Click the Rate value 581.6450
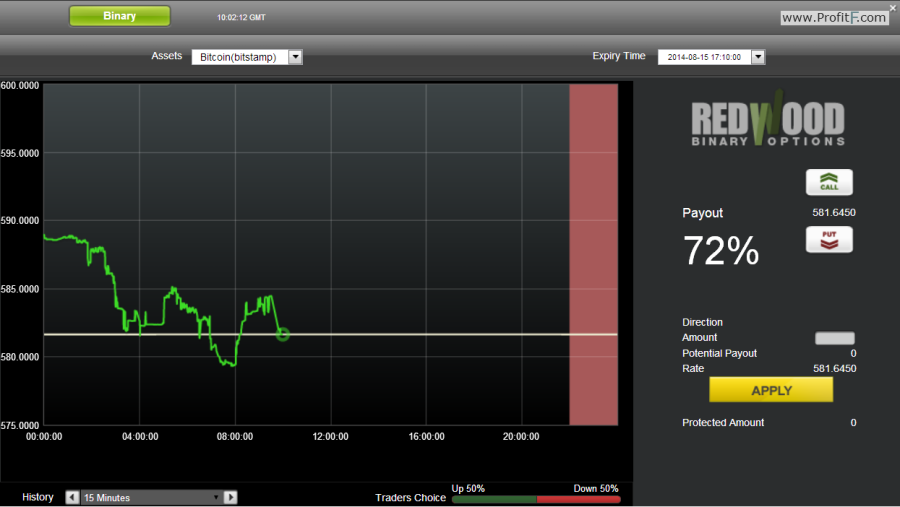The height and width of the screenshot is (507, 900). tap(835, 369)
